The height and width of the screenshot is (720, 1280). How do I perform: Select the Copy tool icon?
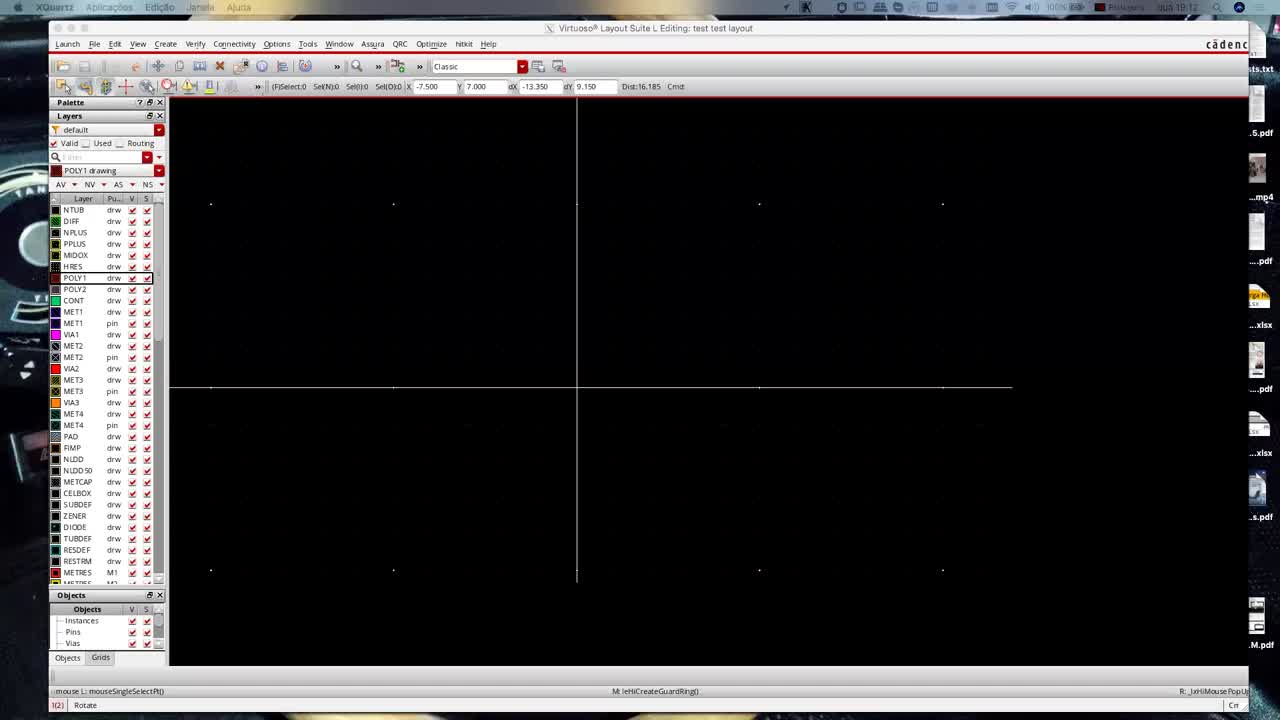(x=179, y=66)
